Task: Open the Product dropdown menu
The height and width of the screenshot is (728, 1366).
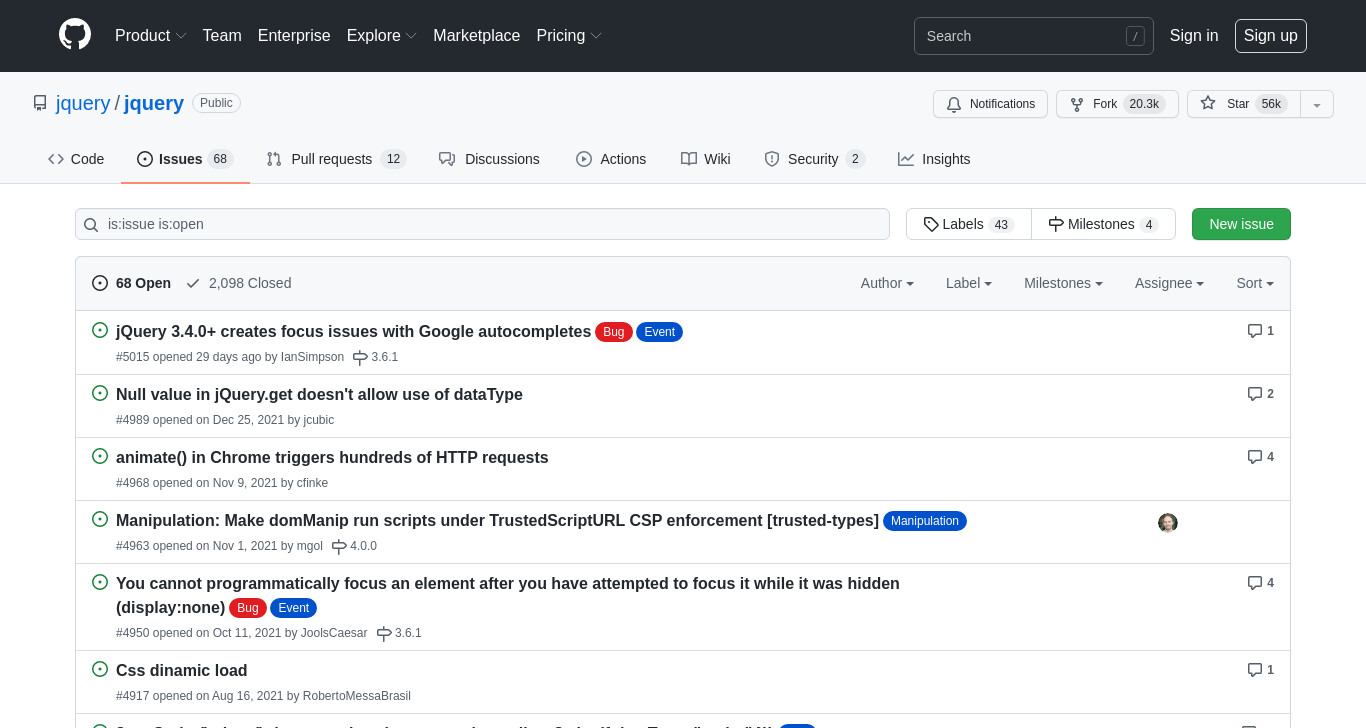Action: 150,36
